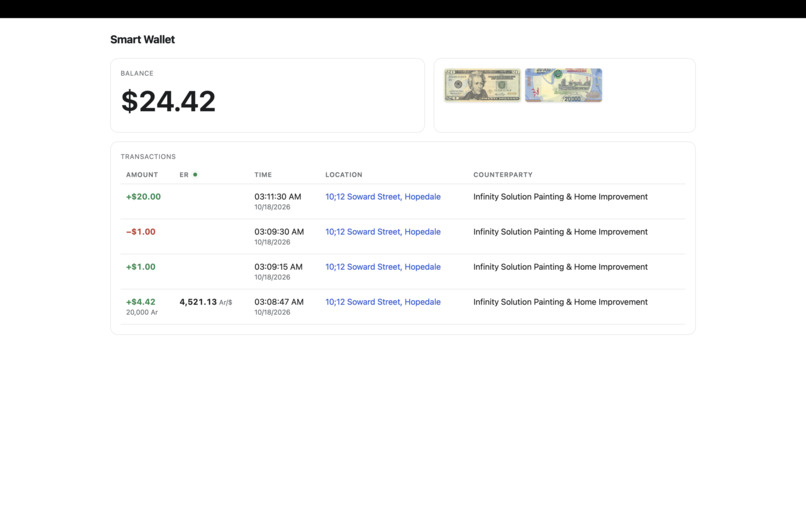Image resolution: width=806 pixels, height=524 pixels.
Task: Click counterparty name in the −$1.00 row
Action: pos(560,231)
